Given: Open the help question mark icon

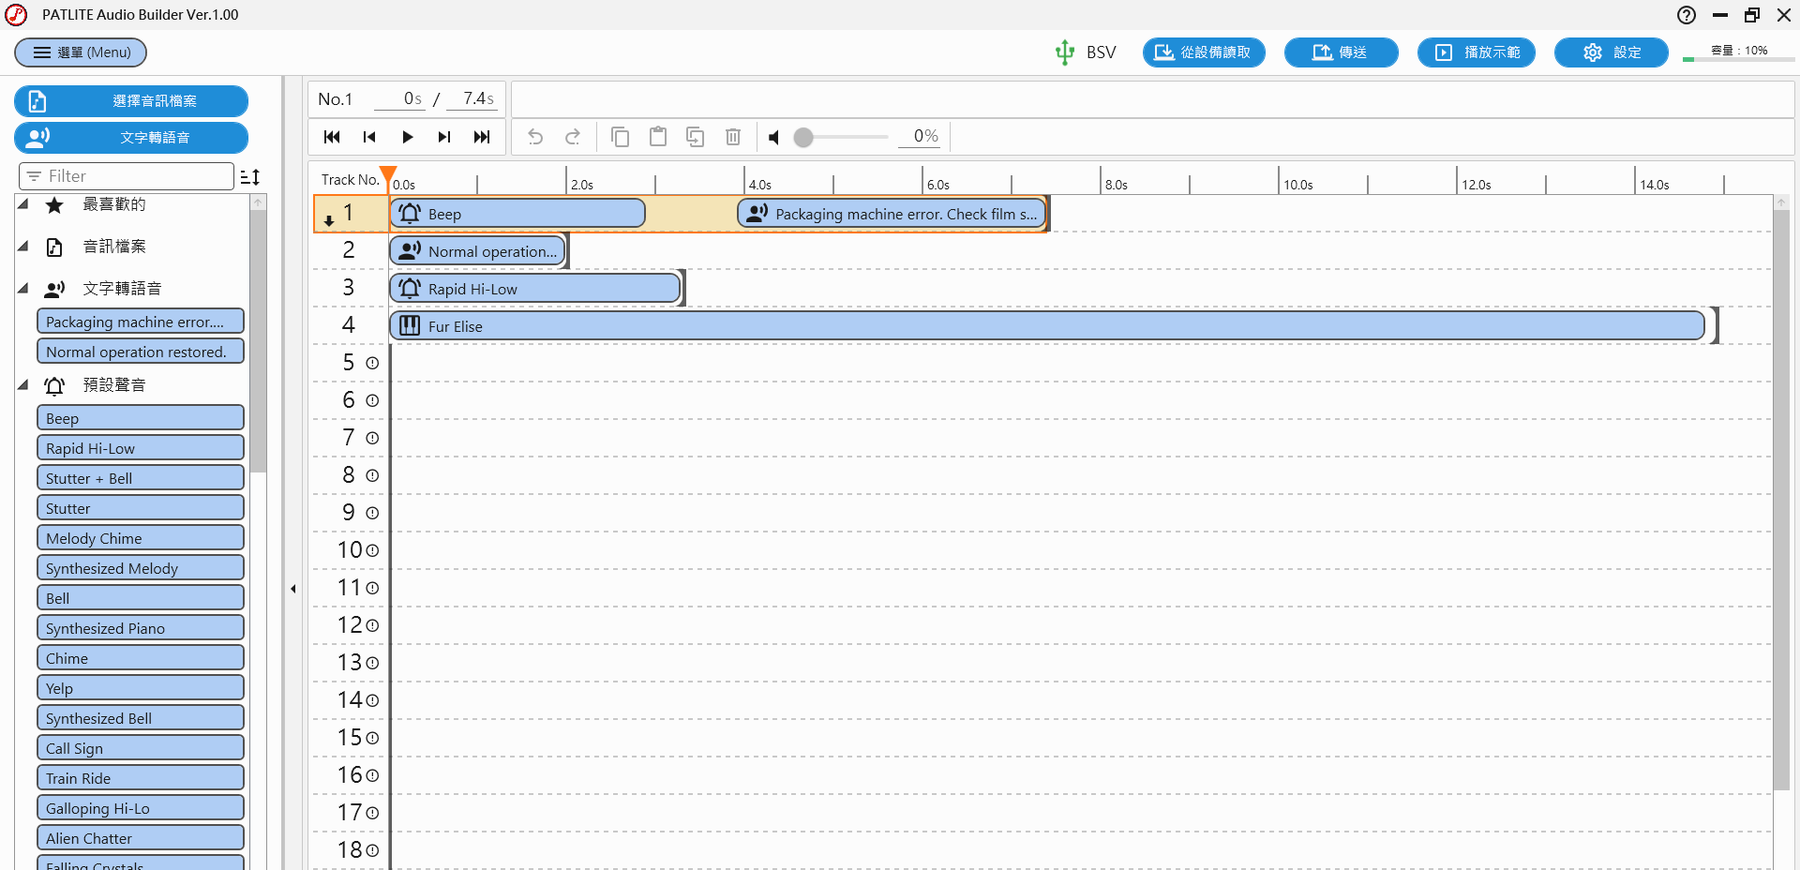Looking at the screenshot, I should click(1686, 15).
